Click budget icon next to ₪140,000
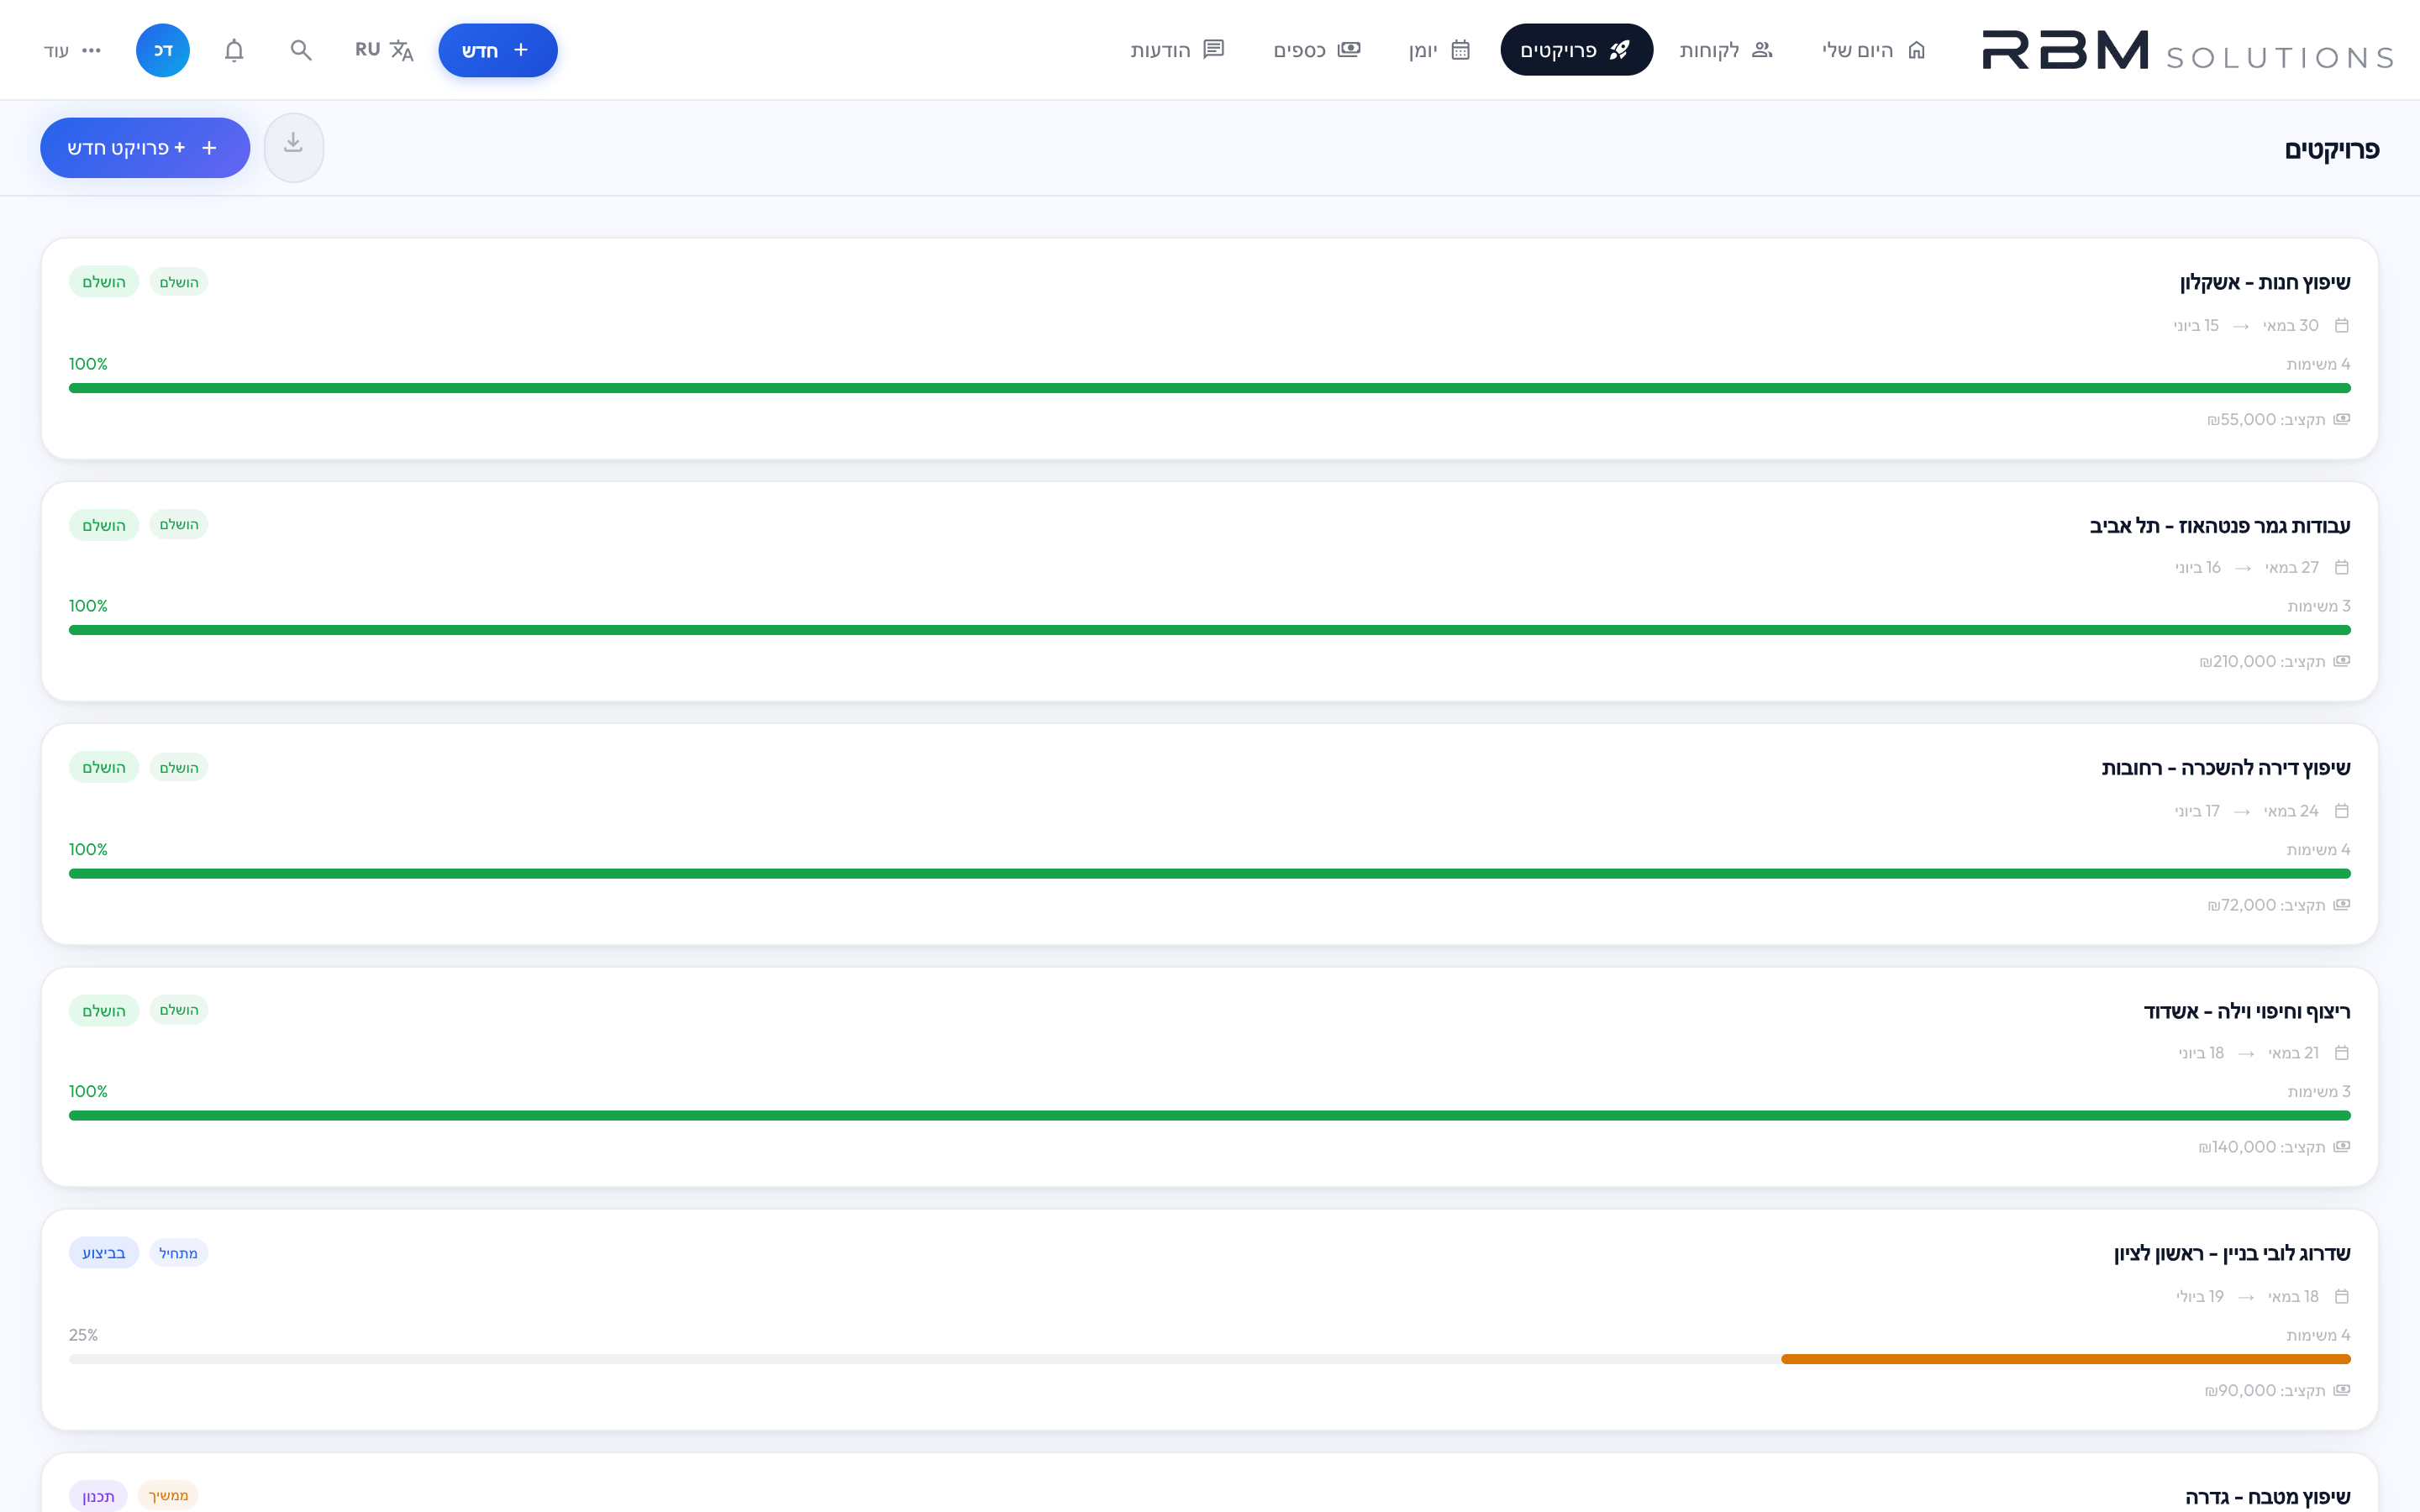This screenshot has width=2420, height=1512. coord(2341,1147)
